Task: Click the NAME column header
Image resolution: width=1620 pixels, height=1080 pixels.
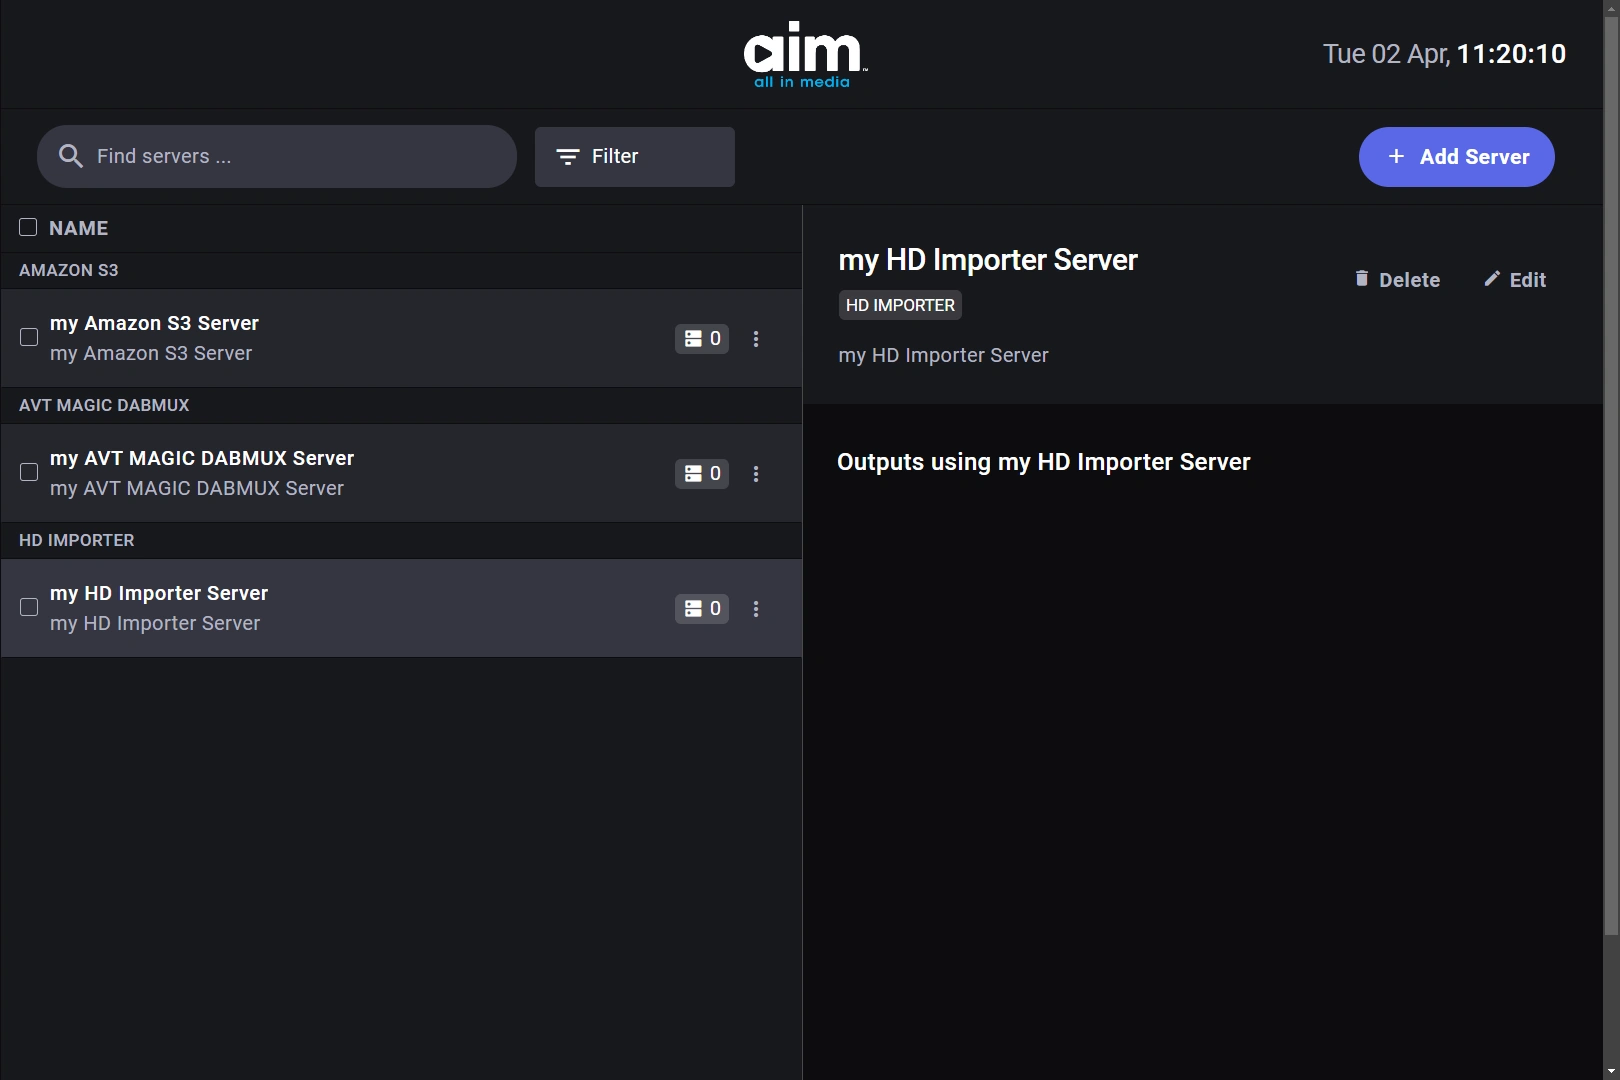Action: 78,228
